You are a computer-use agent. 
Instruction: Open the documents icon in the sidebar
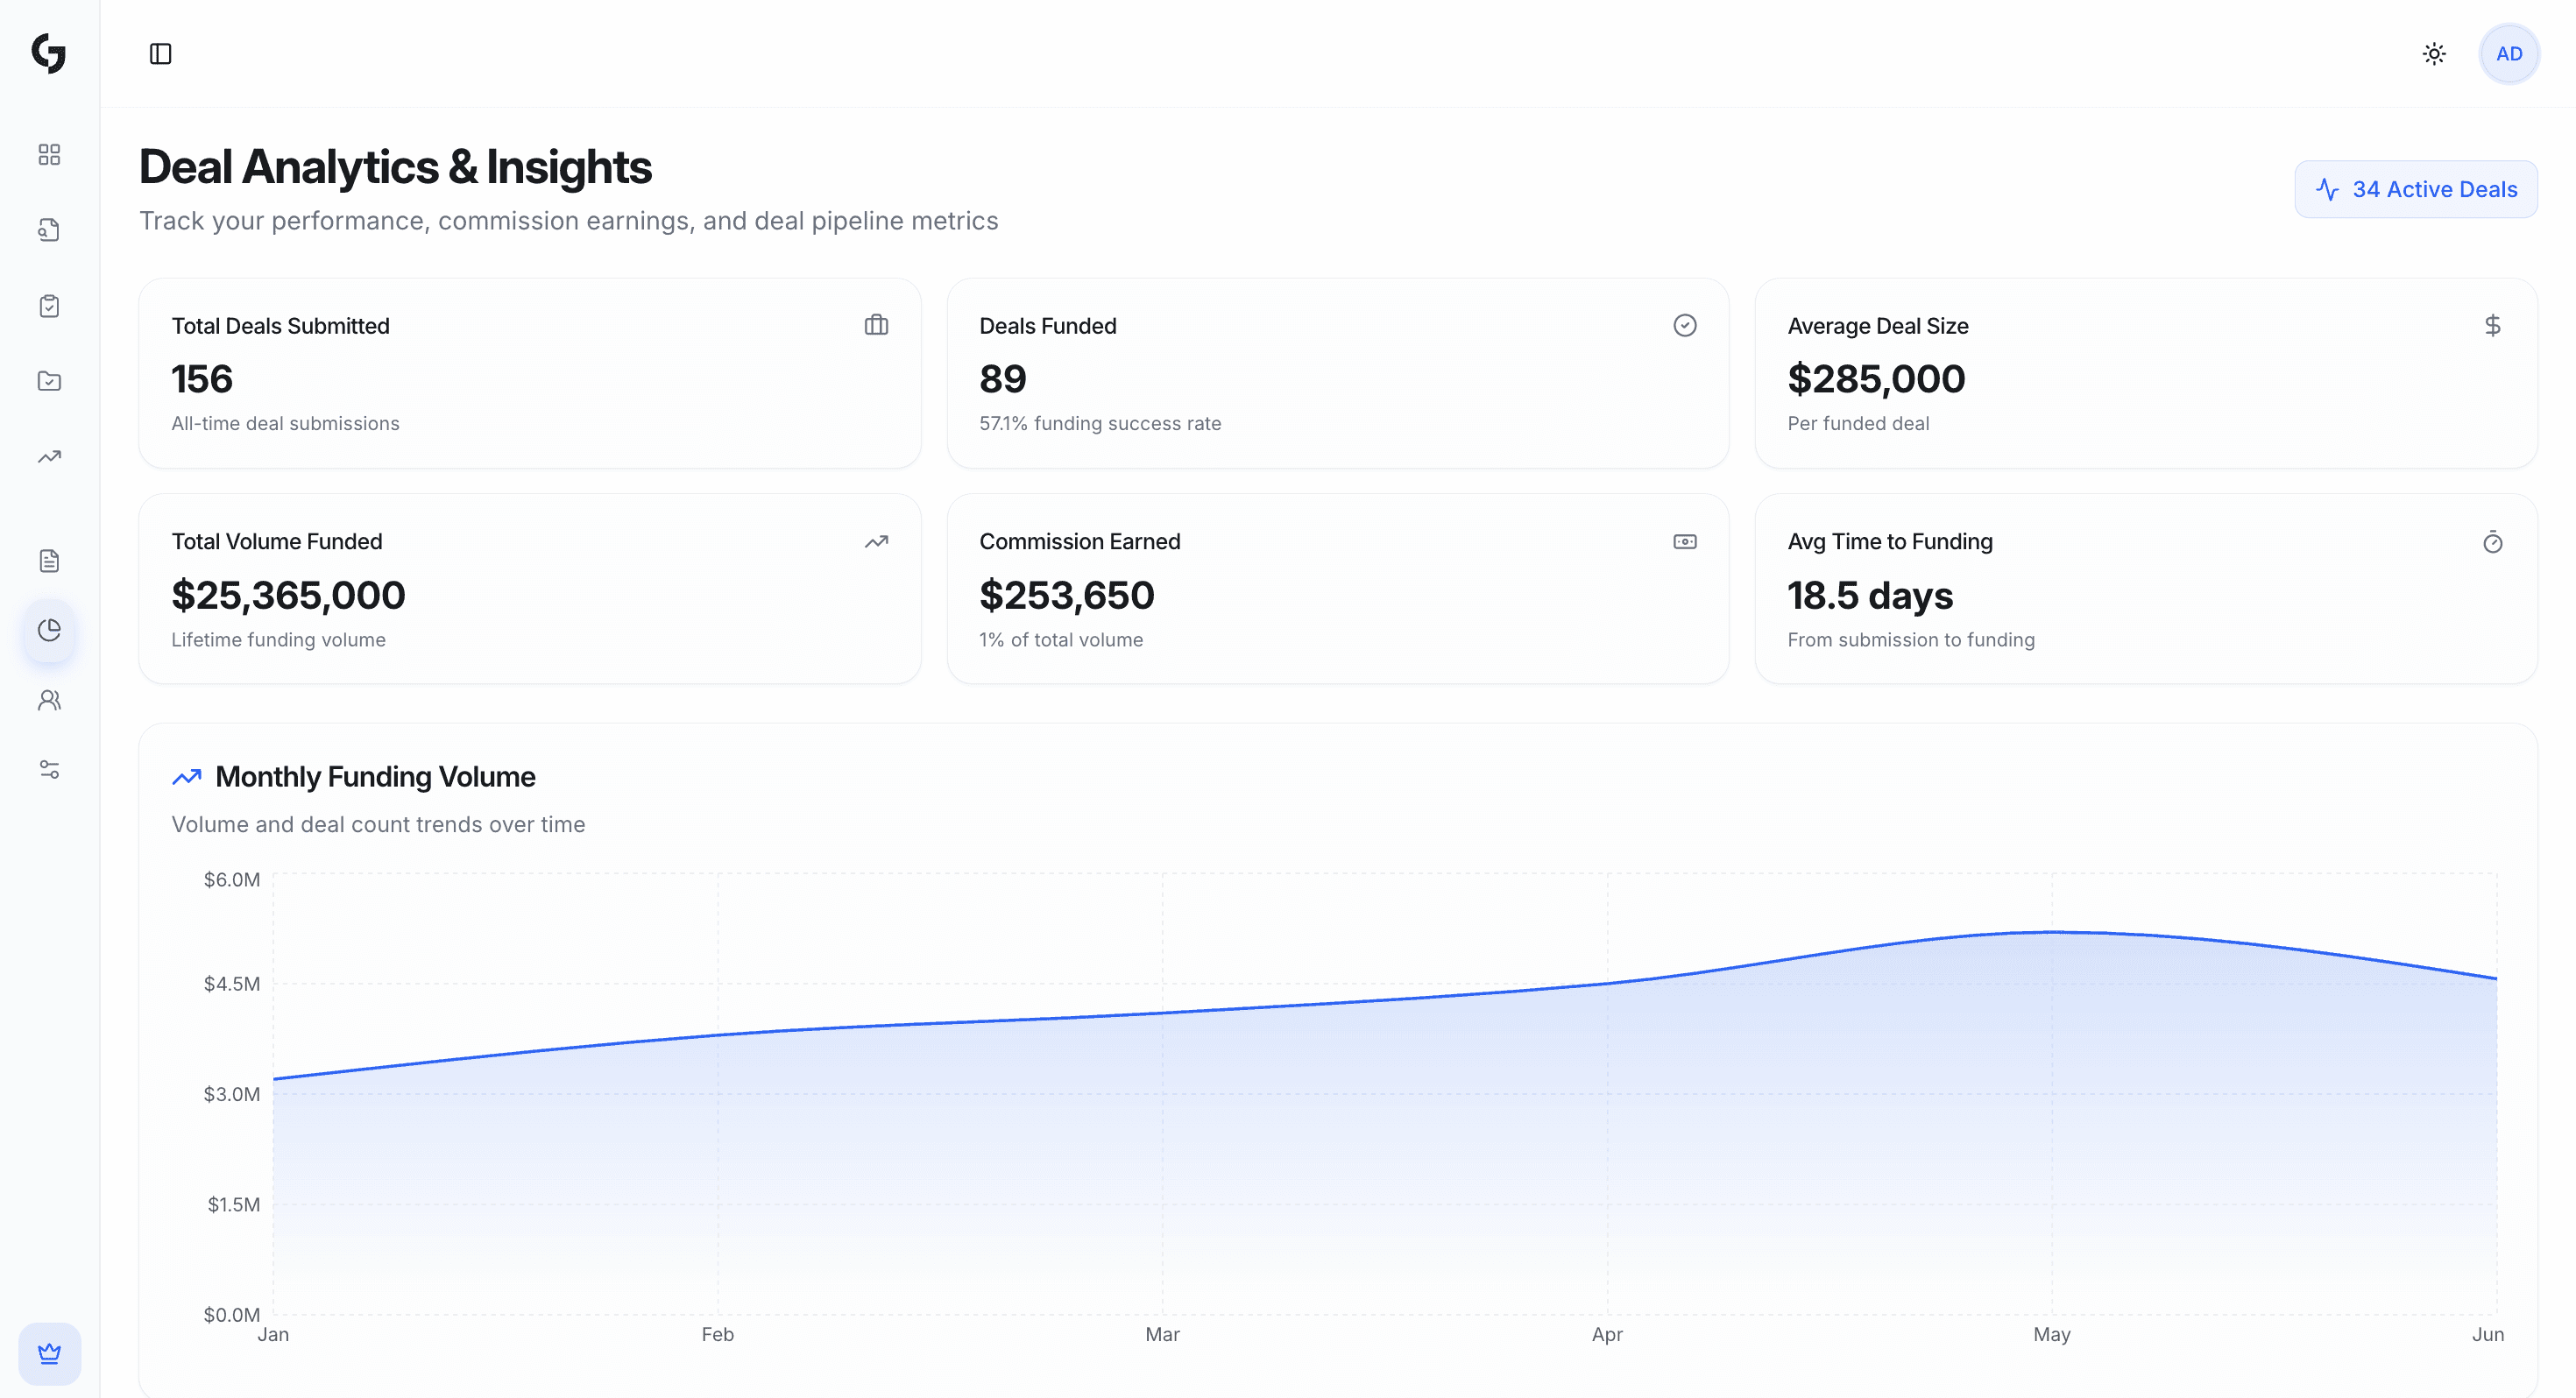[x=49, y=560]
